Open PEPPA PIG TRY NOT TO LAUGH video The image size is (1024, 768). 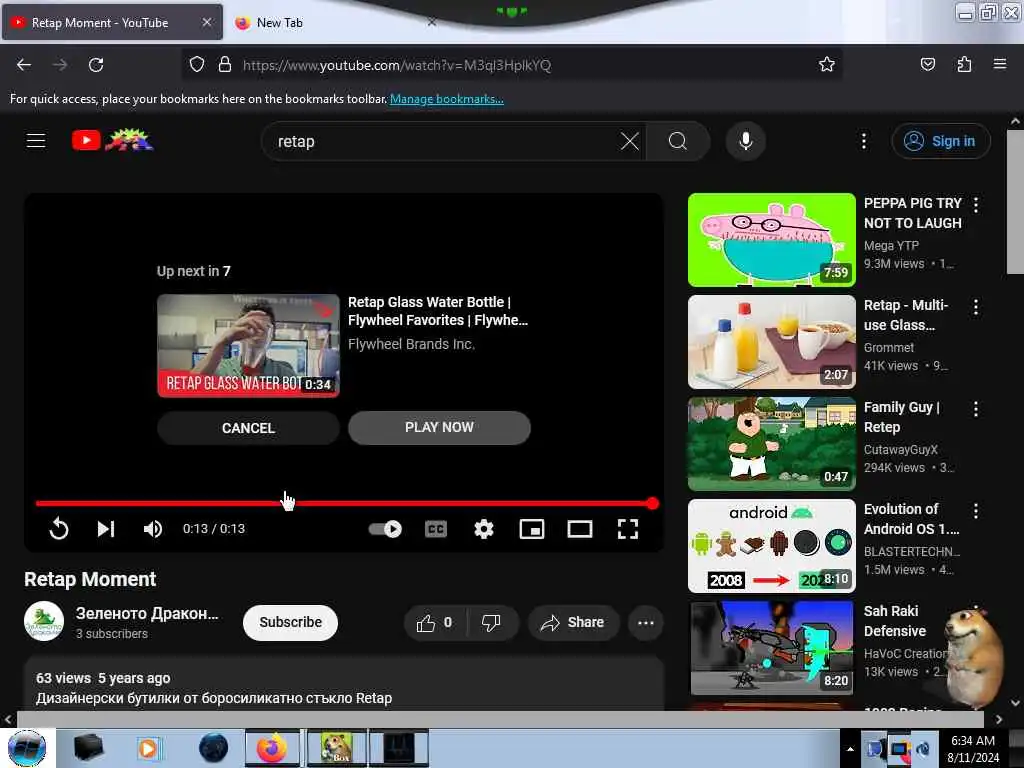[x=771, y=240]
